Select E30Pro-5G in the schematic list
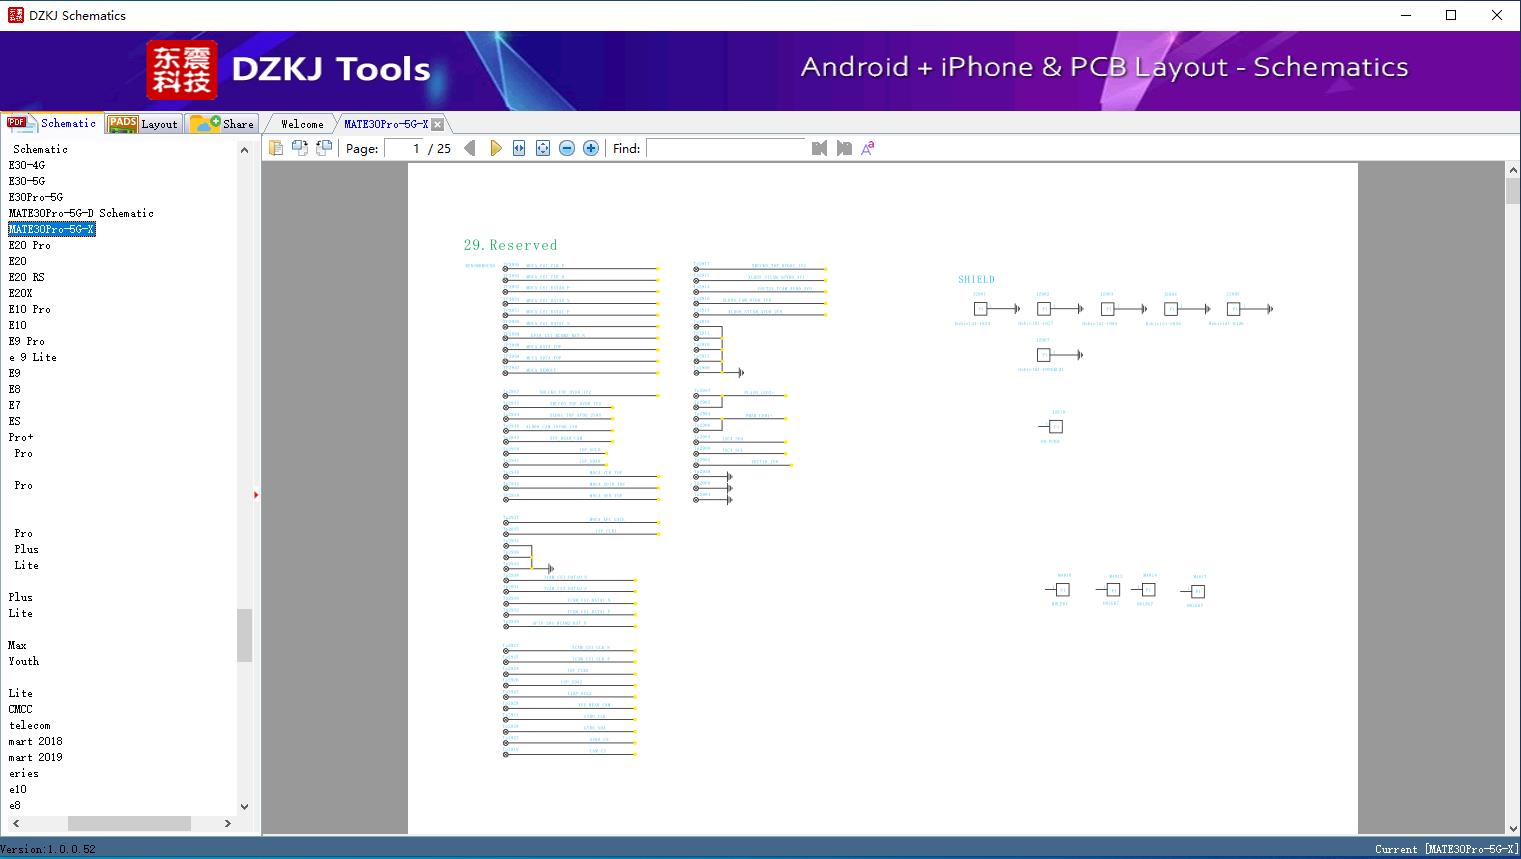This screenshot has height=859, width=1521. pos(36,197)
